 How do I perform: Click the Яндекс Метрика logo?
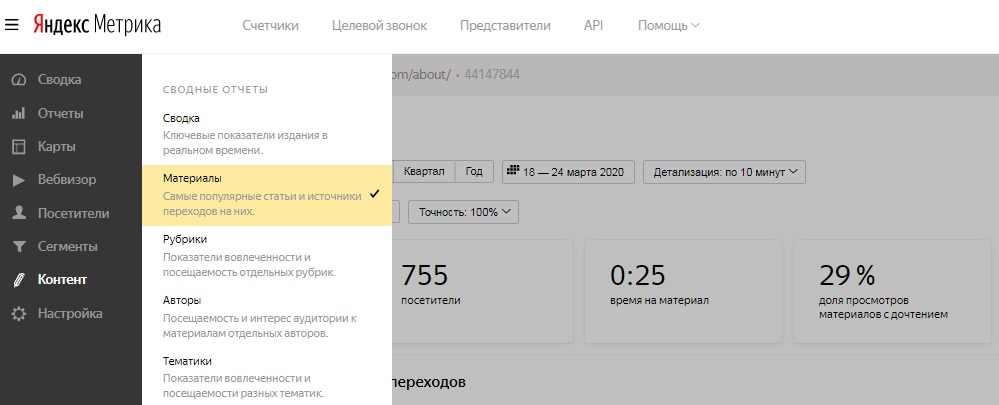[97, 25]
